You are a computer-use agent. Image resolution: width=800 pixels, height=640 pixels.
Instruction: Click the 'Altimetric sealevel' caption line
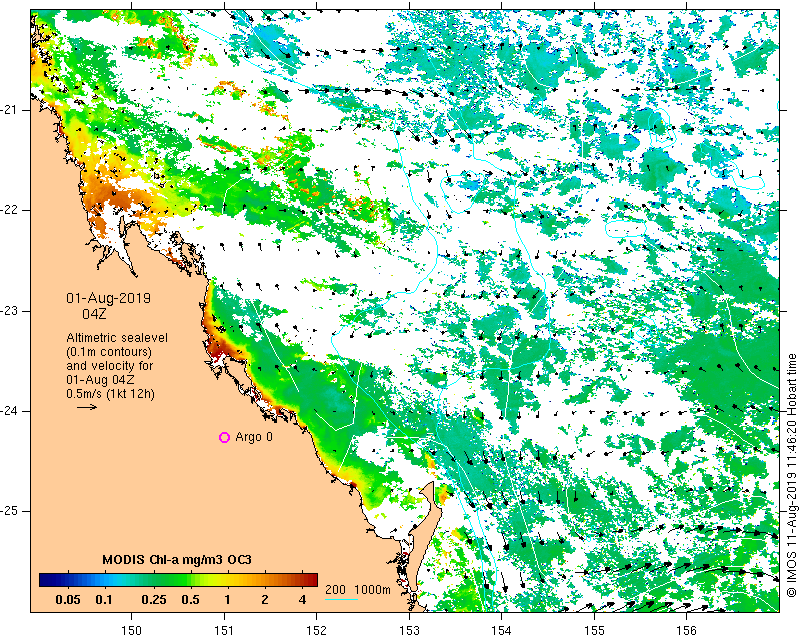117,338
